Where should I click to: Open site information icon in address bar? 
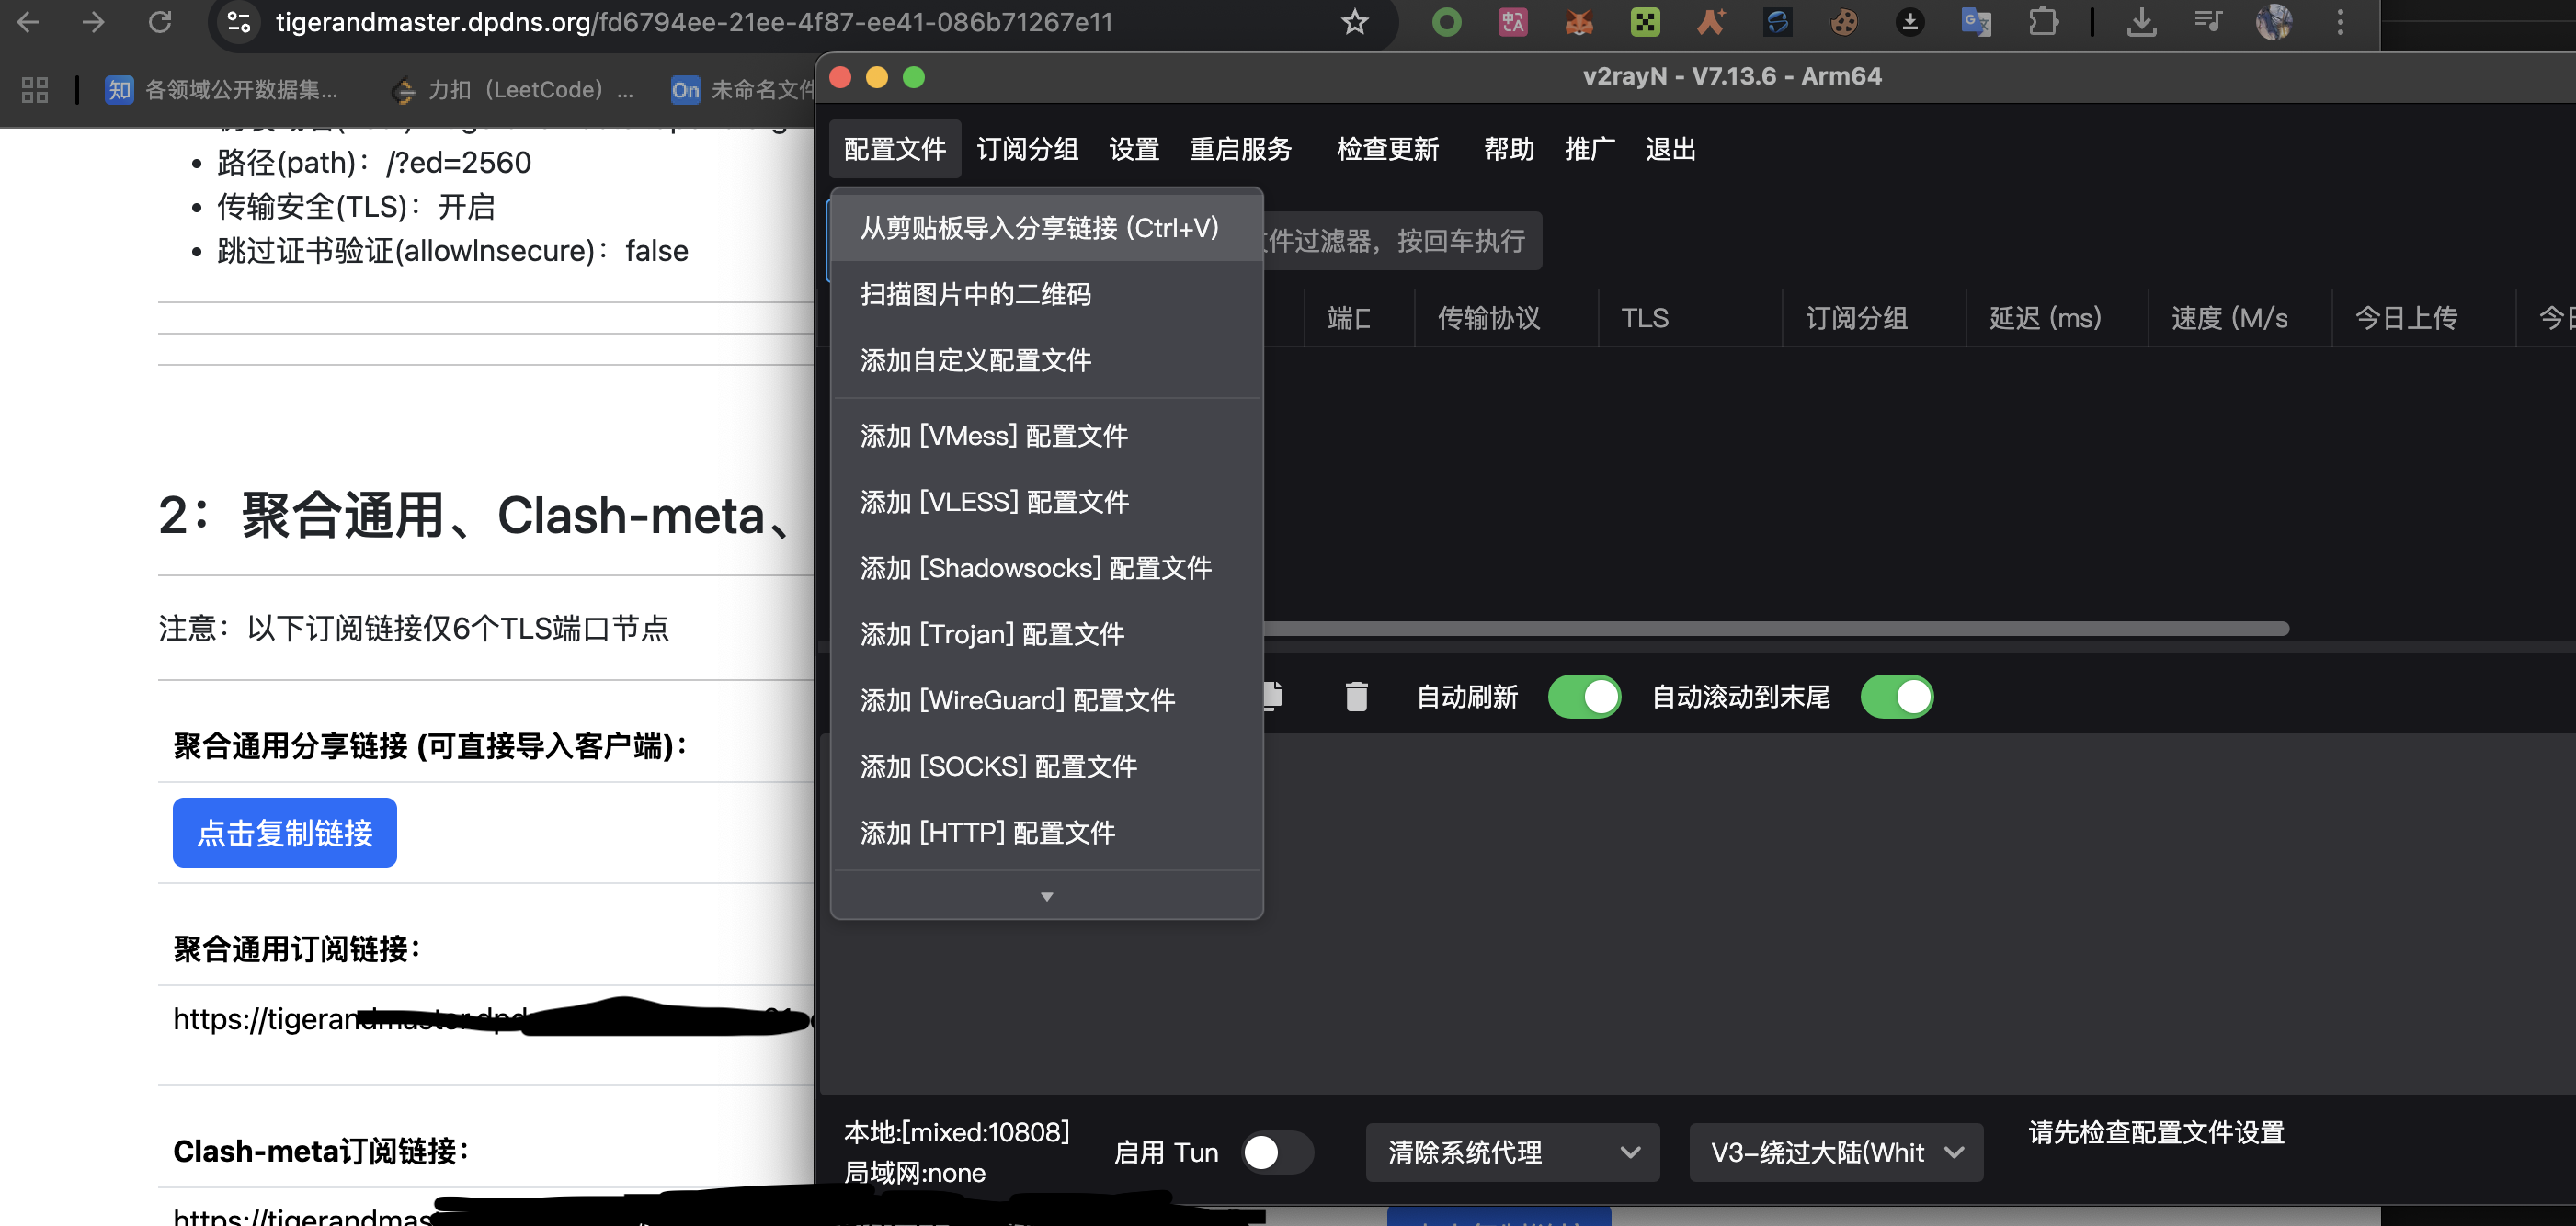239,22
